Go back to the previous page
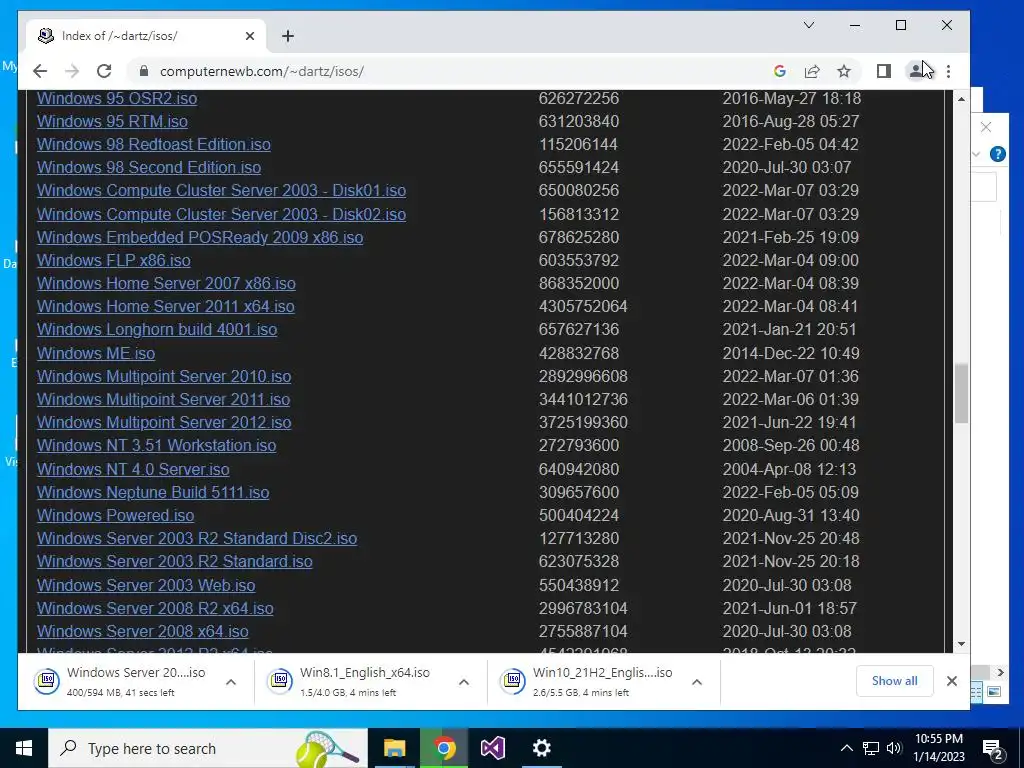 click(40, 71)
